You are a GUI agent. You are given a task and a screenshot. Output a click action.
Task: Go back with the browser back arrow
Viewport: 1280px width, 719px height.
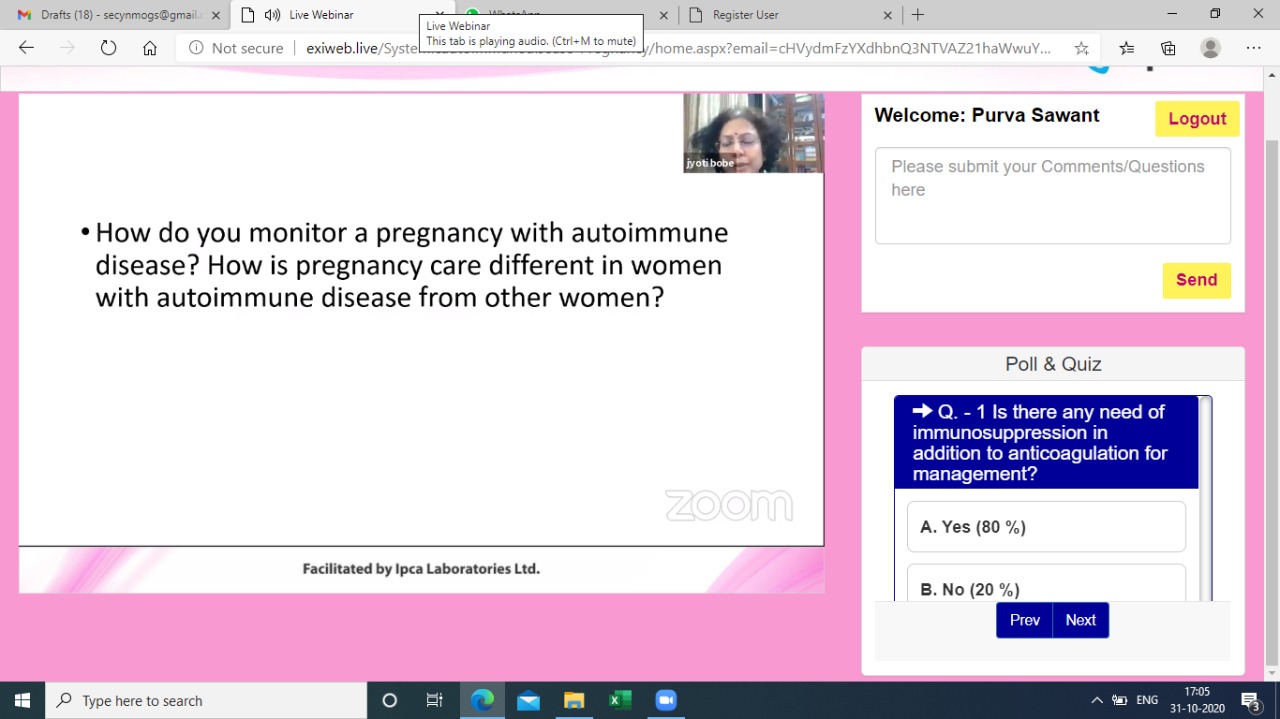pos(27,48)
